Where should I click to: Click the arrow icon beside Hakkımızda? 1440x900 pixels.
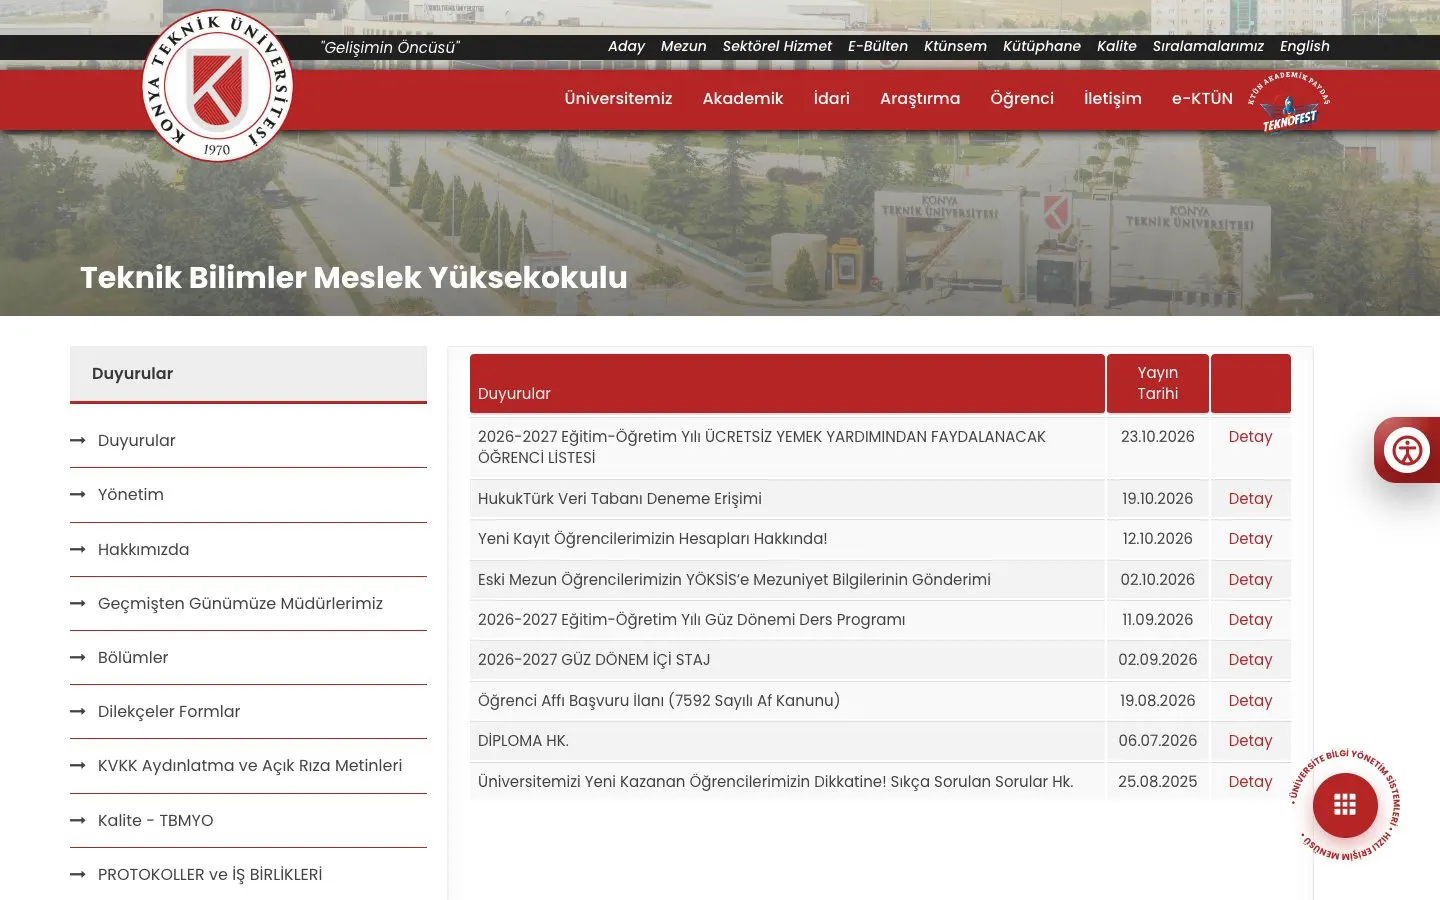[x=78, y=549]
